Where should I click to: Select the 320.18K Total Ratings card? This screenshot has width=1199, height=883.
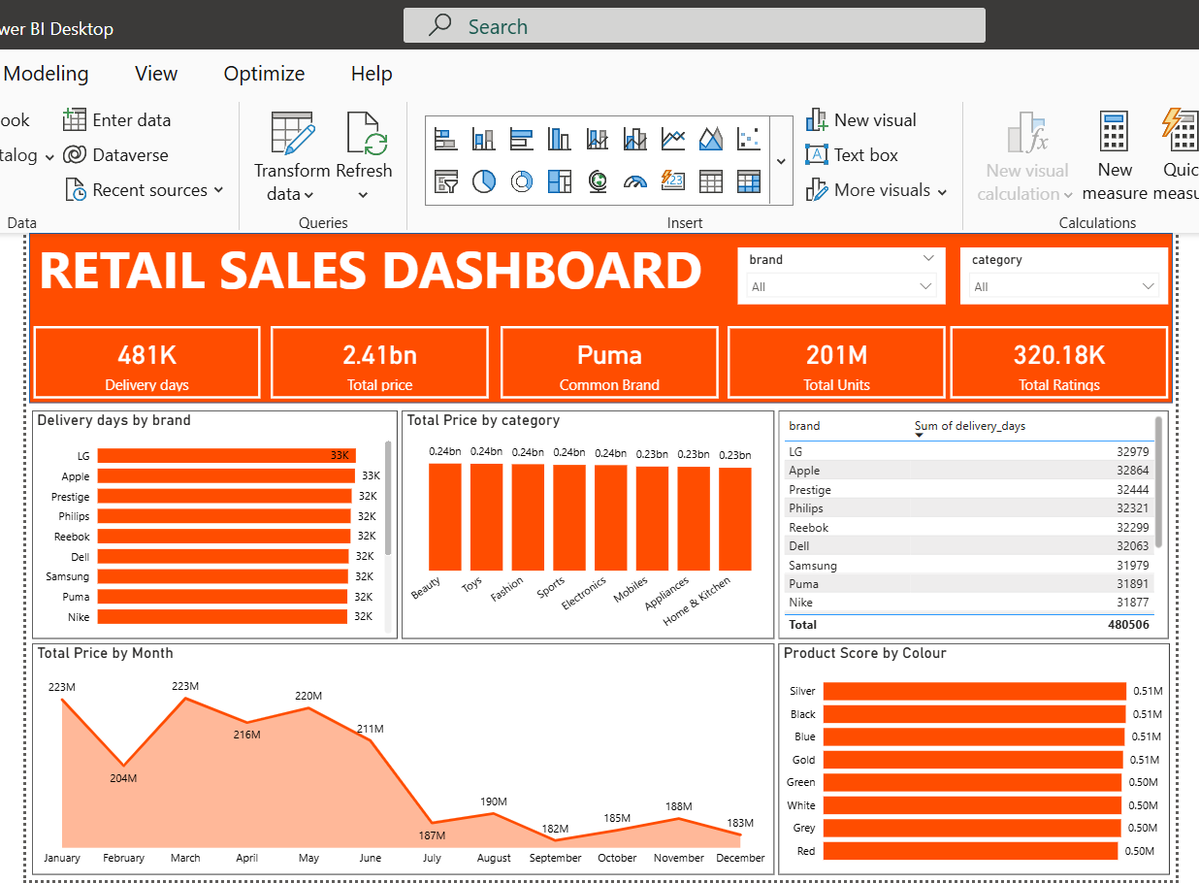(x=1059, y=362)
